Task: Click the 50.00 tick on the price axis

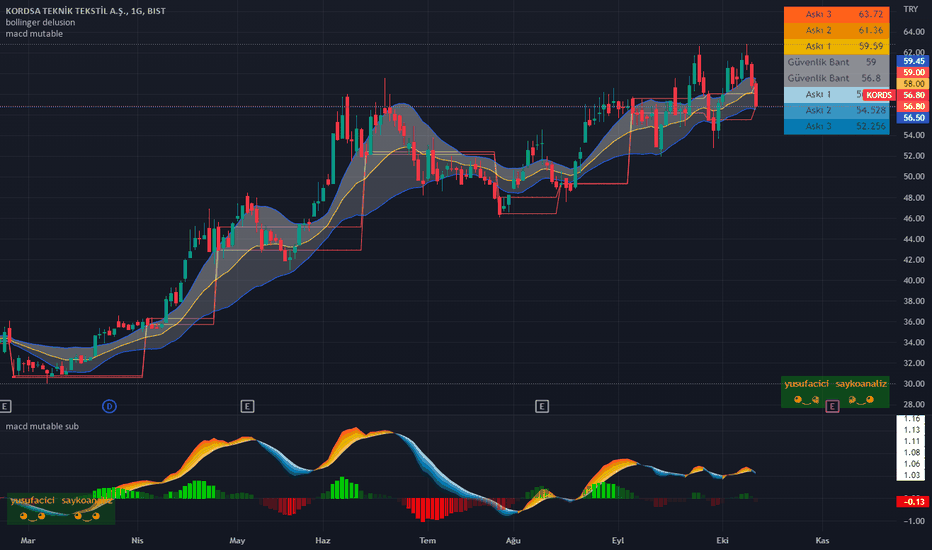Action: tap(914, 177)
